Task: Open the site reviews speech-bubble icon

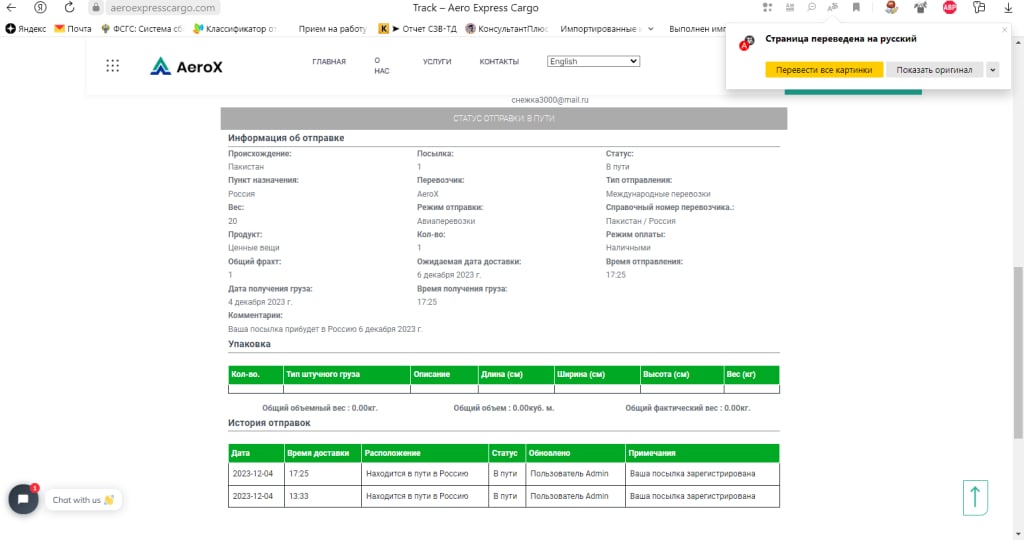Action: [812, 7]
